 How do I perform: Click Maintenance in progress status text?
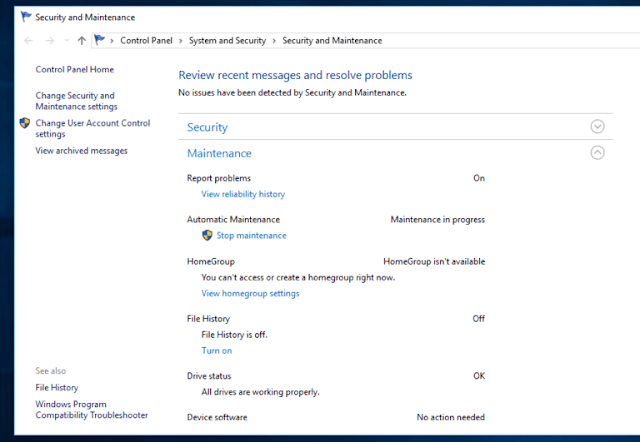(438, 220)
